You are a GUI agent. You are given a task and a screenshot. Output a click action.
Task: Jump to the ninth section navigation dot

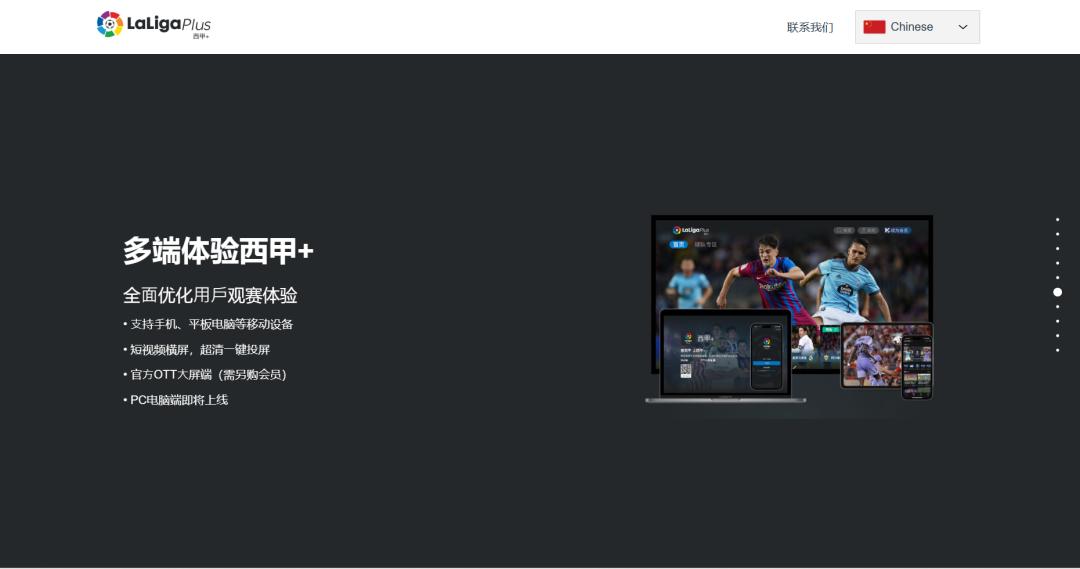[x=1057, y=335]
